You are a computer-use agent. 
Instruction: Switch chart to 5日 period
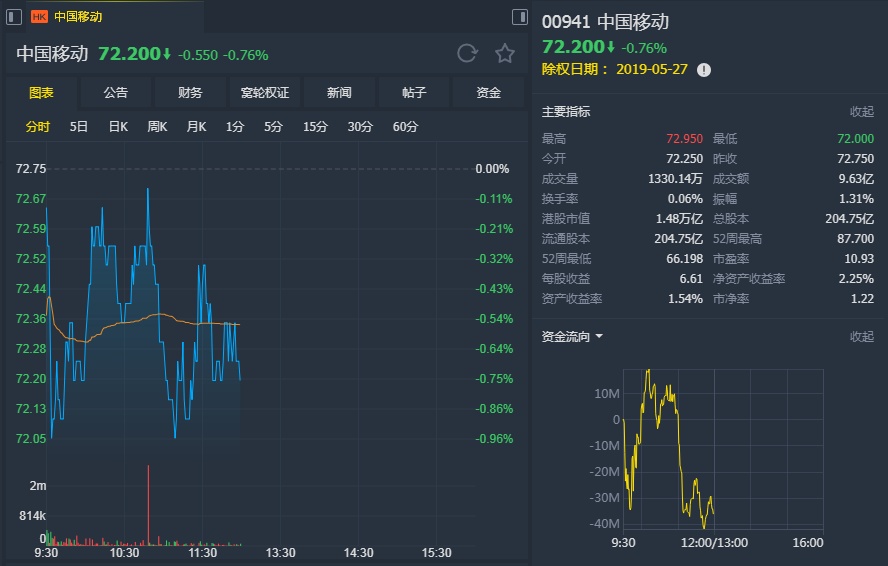[x=79, y=127]
